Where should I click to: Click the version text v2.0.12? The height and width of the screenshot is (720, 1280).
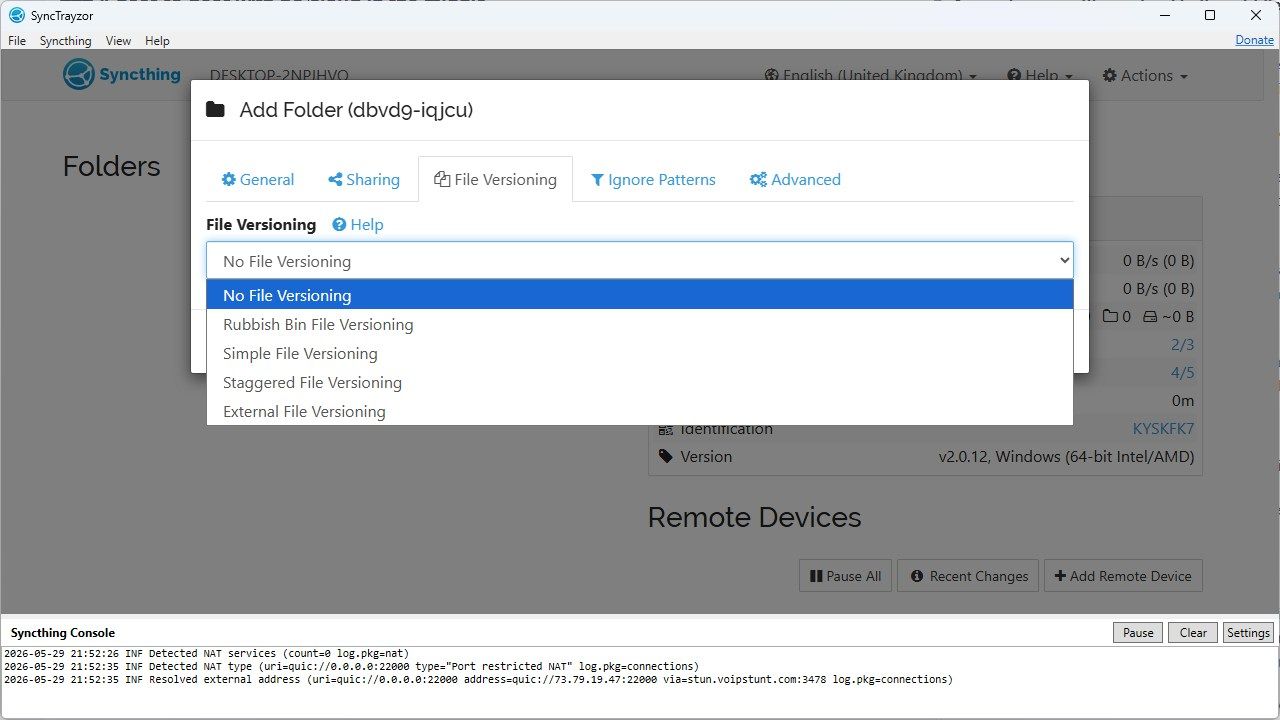[1066, 457]
